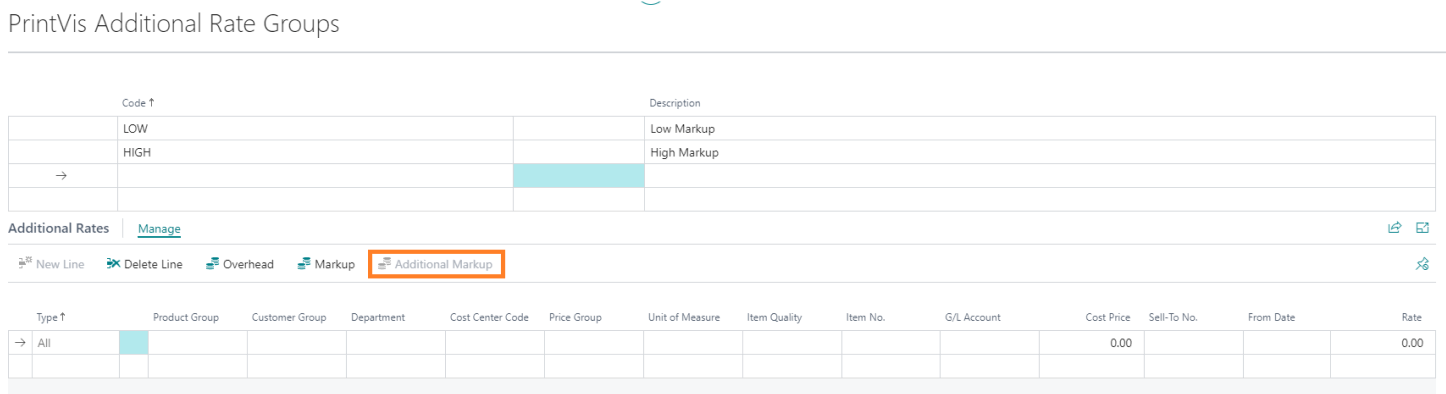Click the PrintVis Additional Rate Groups page title
Image resolution: width=1446 pixels, height=394 pixels.
pos(174,24)
